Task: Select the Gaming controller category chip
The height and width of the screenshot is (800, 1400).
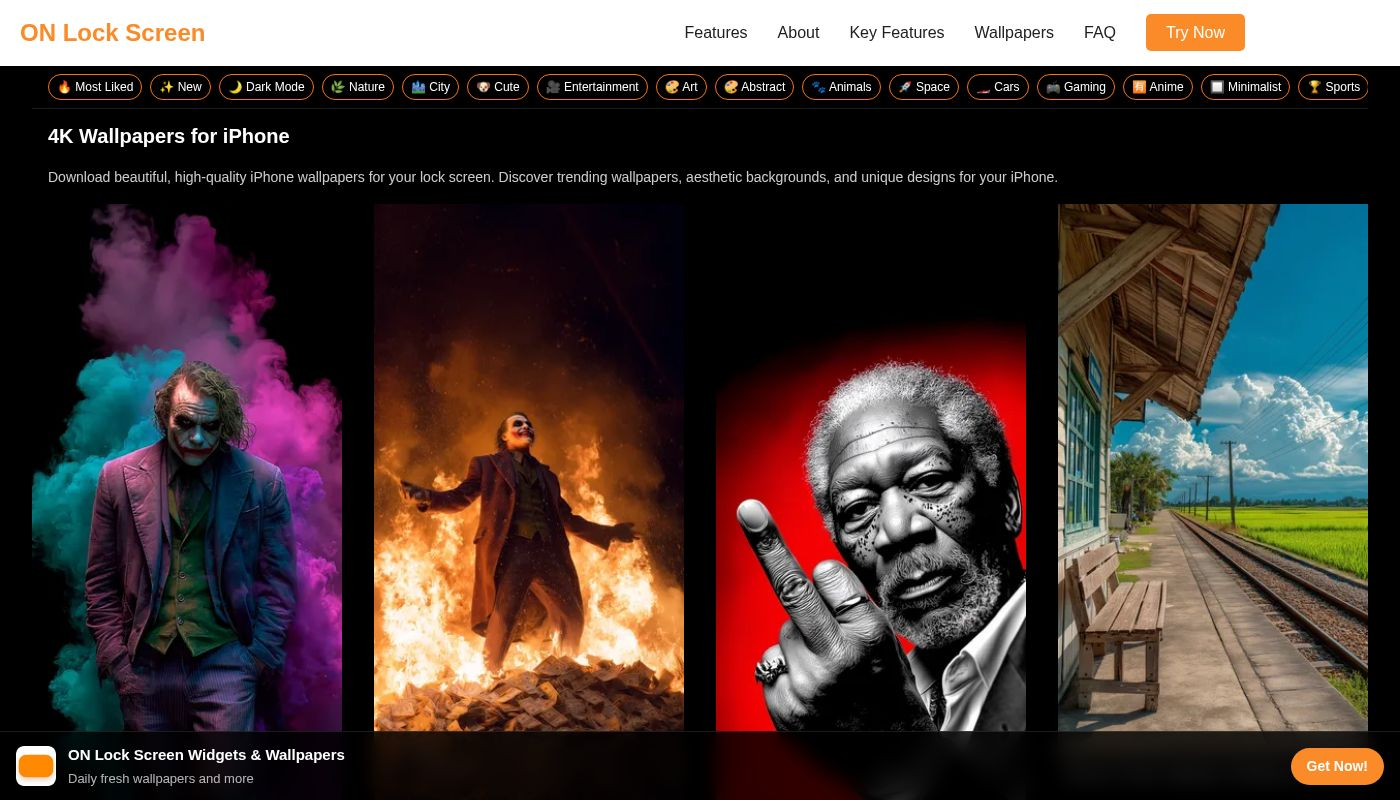Action: pyautogui.click(x=1075, y=87)
